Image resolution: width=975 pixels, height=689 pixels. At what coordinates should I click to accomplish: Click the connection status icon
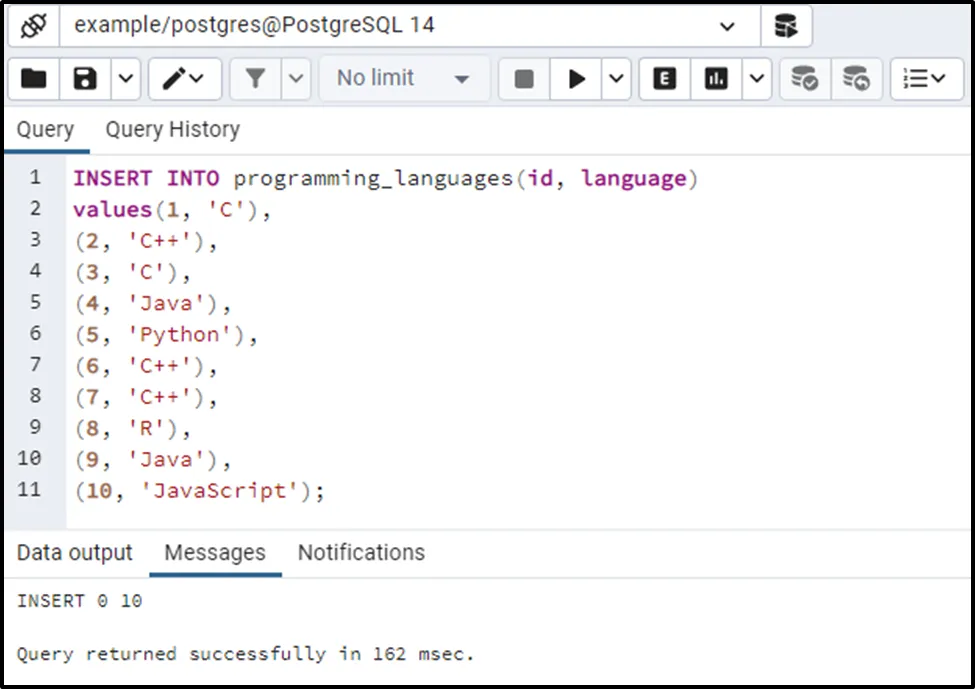click(33, 26)
